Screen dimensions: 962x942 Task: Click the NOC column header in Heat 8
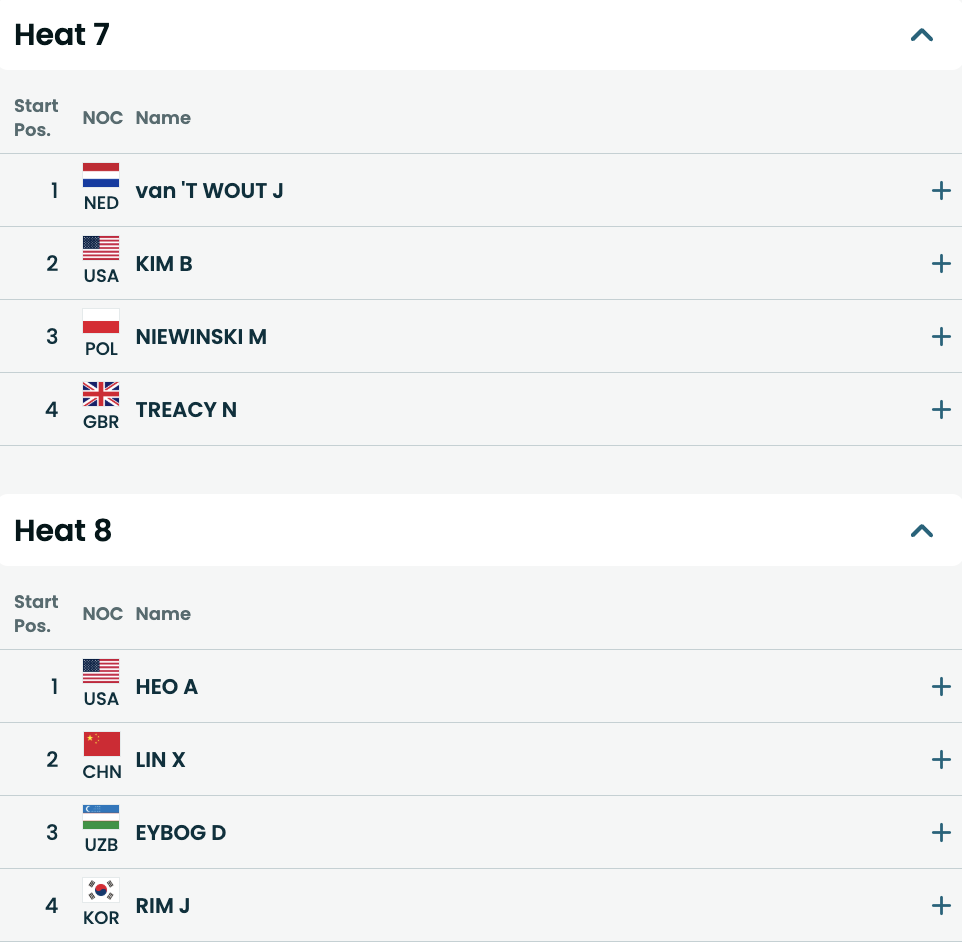102,614
